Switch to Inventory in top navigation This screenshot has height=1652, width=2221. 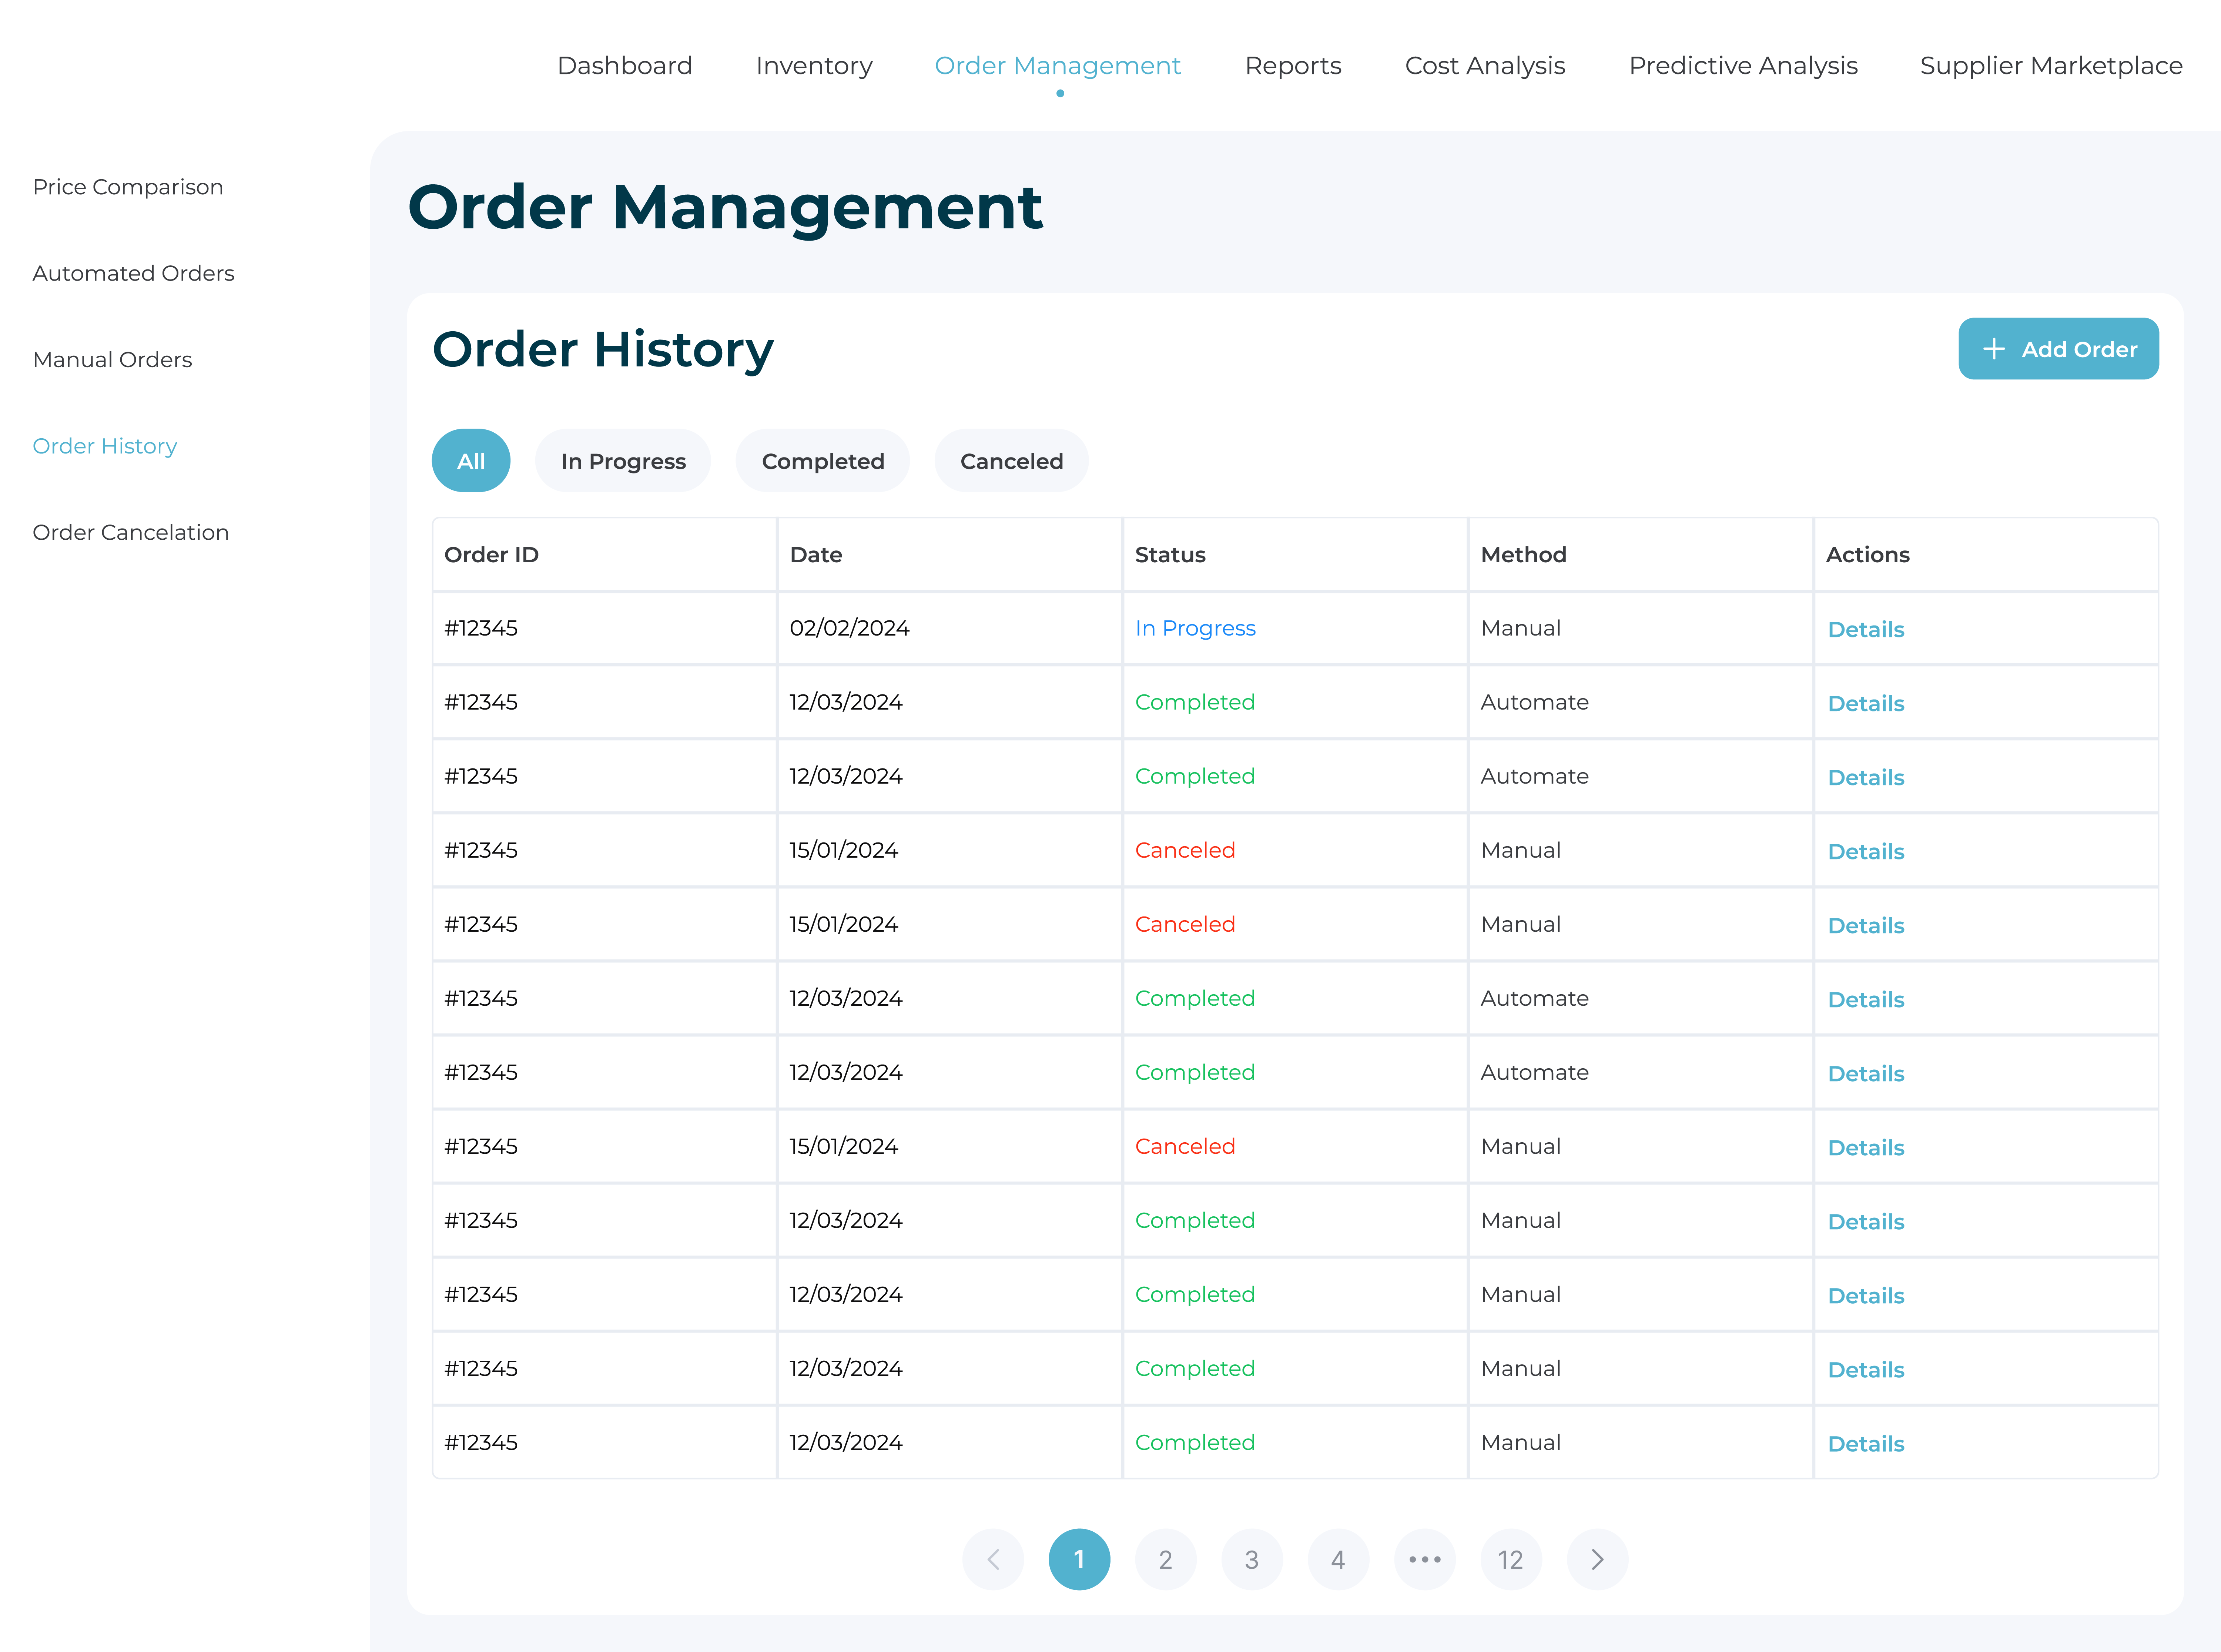814,66
